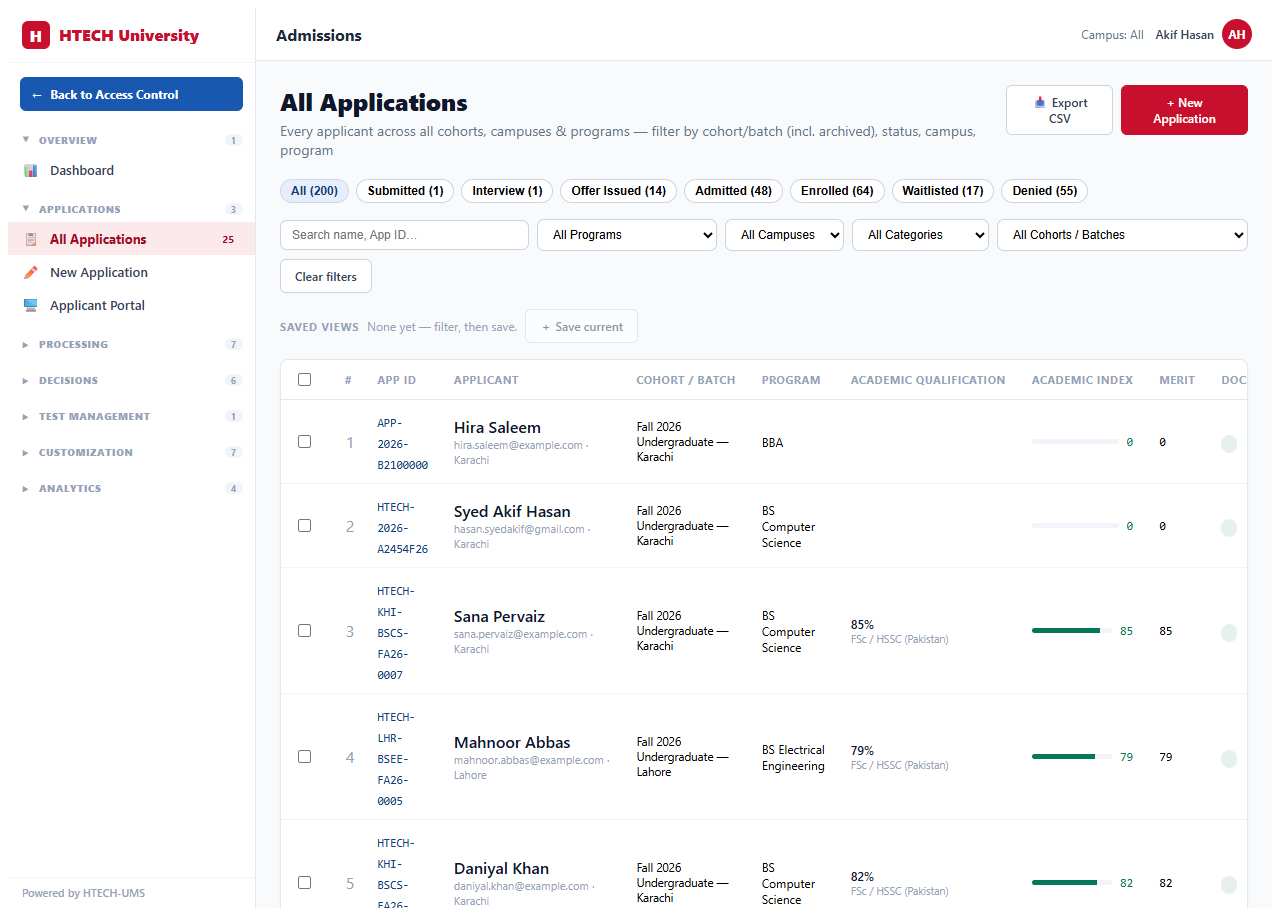Filter by Admitted (48) status
The width and height of the screenshot is (1280, 916).
click(x=733, y=191)
